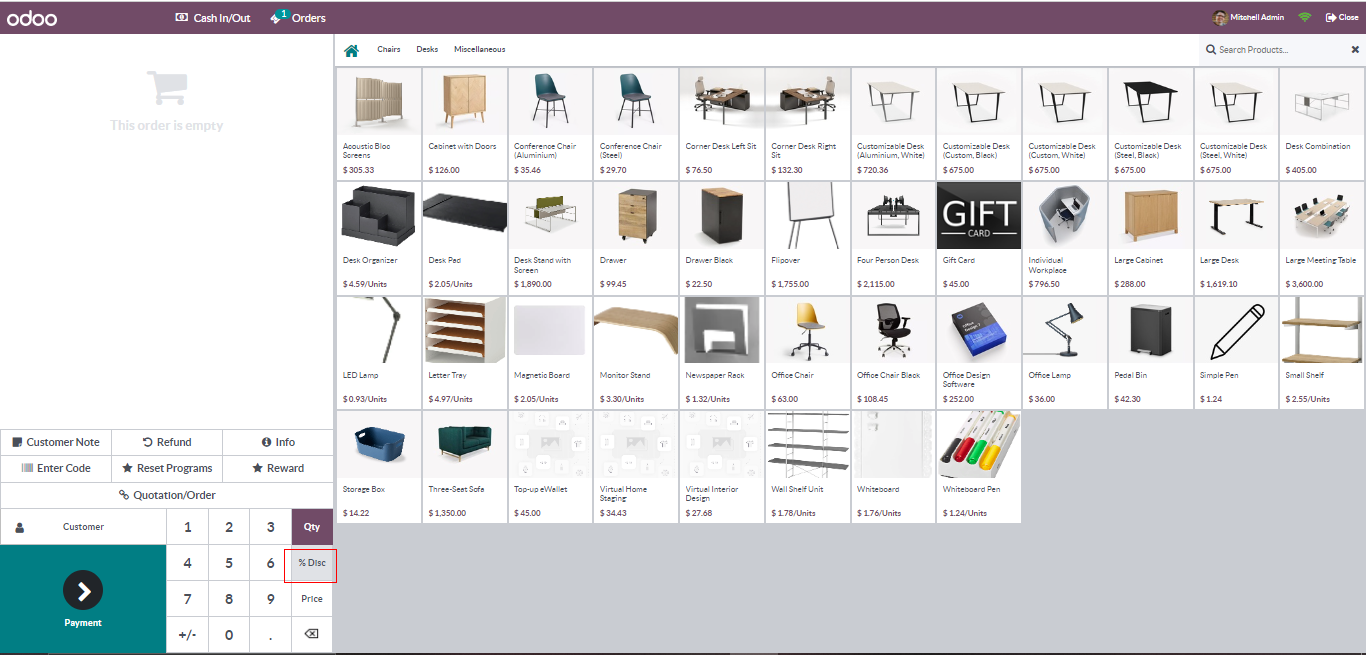Click the Mitchell Admin user avatar
Screen dimensions: 1366x655
pyautogui.click(x=1220, y=18)
